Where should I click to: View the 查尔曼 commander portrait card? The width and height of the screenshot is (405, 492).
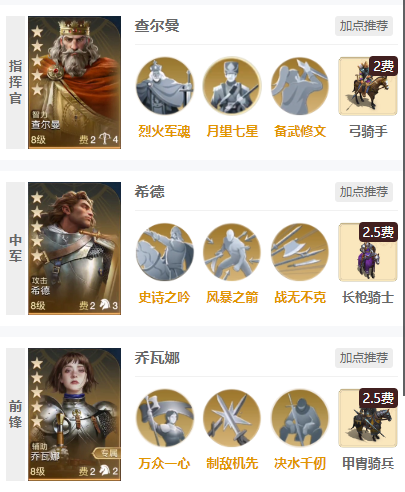pyautogui.click(x=74, y=82)
